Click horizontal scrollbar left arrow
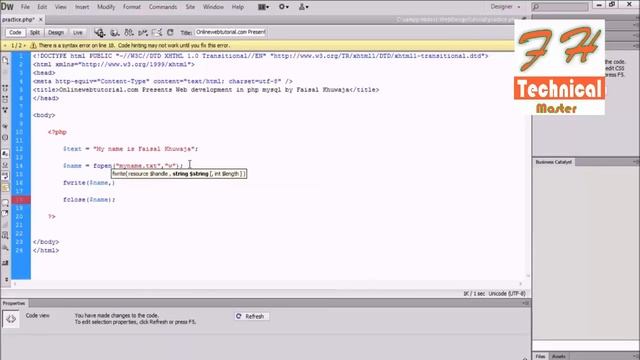The image size is (640, 360). (15, 284)
